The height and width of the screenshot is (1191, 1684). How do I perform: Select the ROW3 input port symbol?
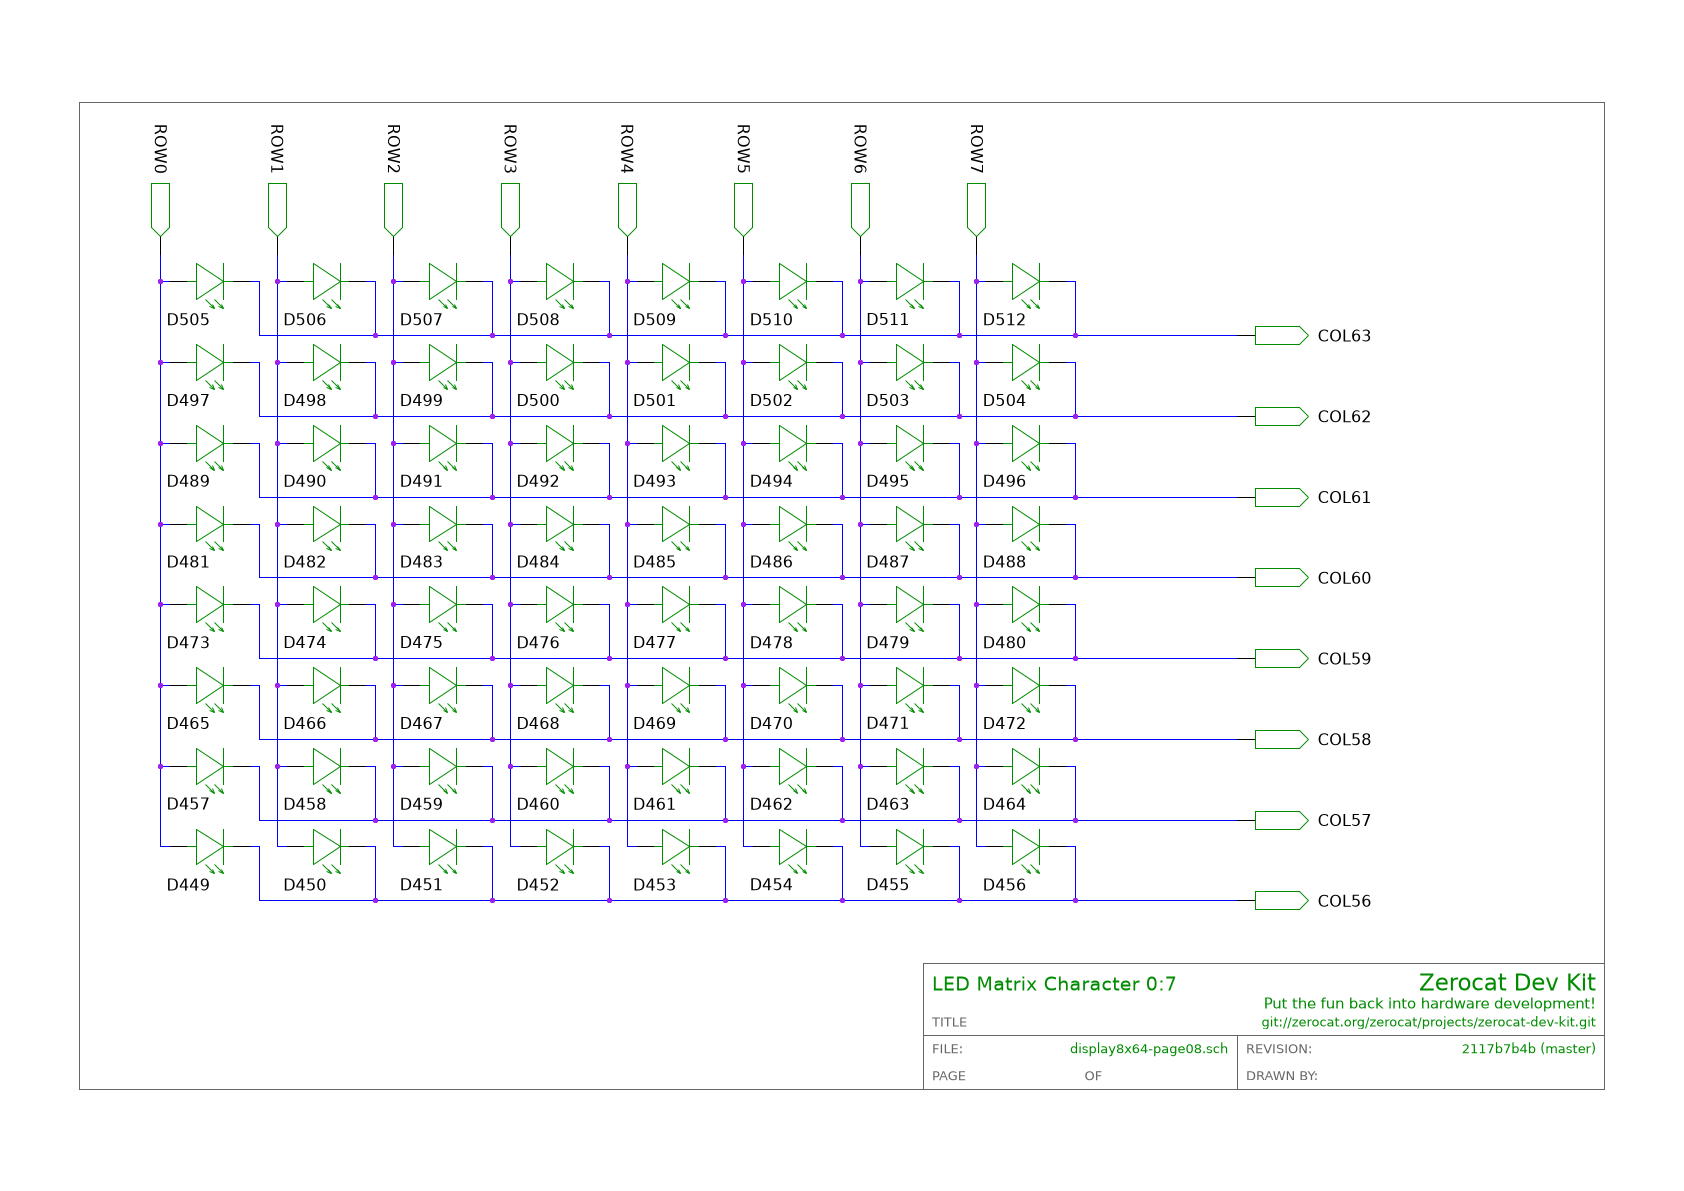510,210
